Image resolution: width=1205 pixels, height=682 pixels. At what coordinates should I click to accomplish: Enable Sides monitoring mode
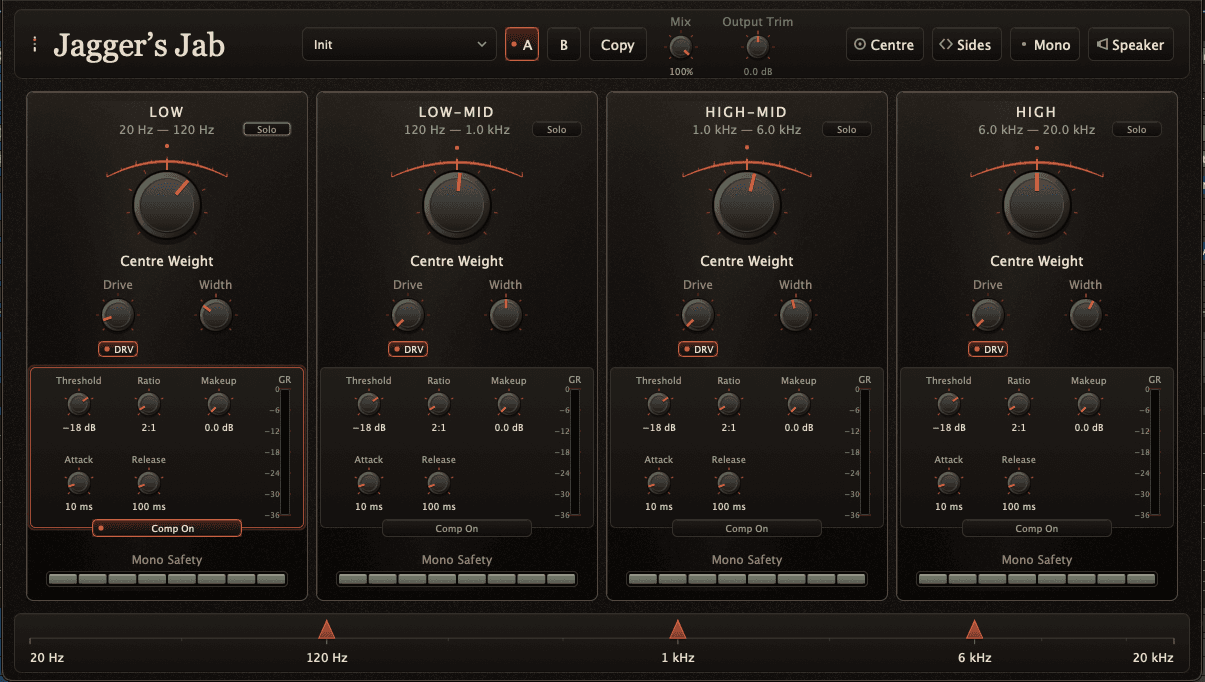967,45
